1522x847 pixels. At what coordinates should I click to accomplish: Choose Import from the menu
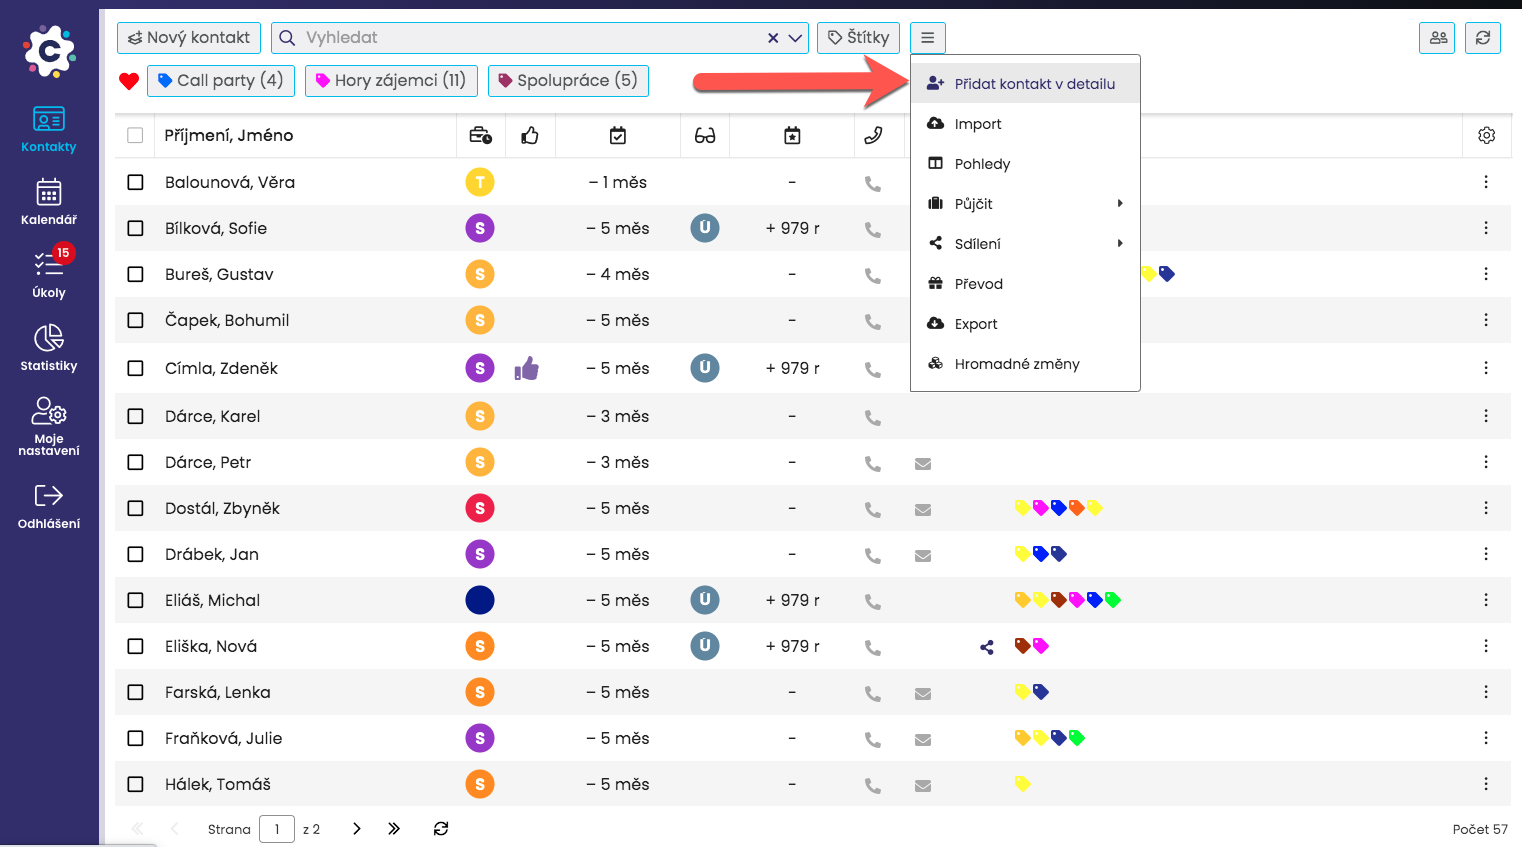[977, 124]
